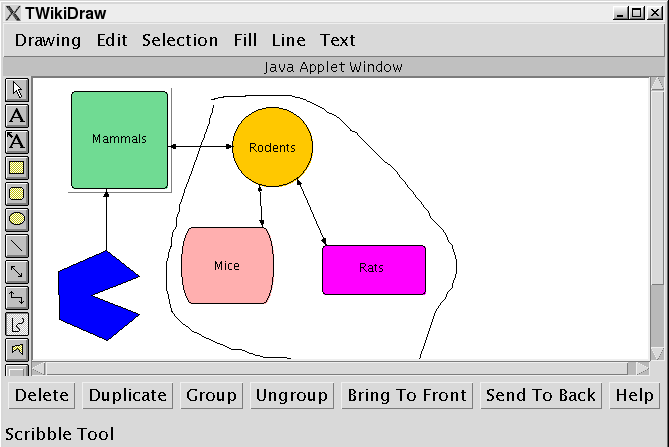
Task: Select the Rectangle tool
Action: pos(17,168)
